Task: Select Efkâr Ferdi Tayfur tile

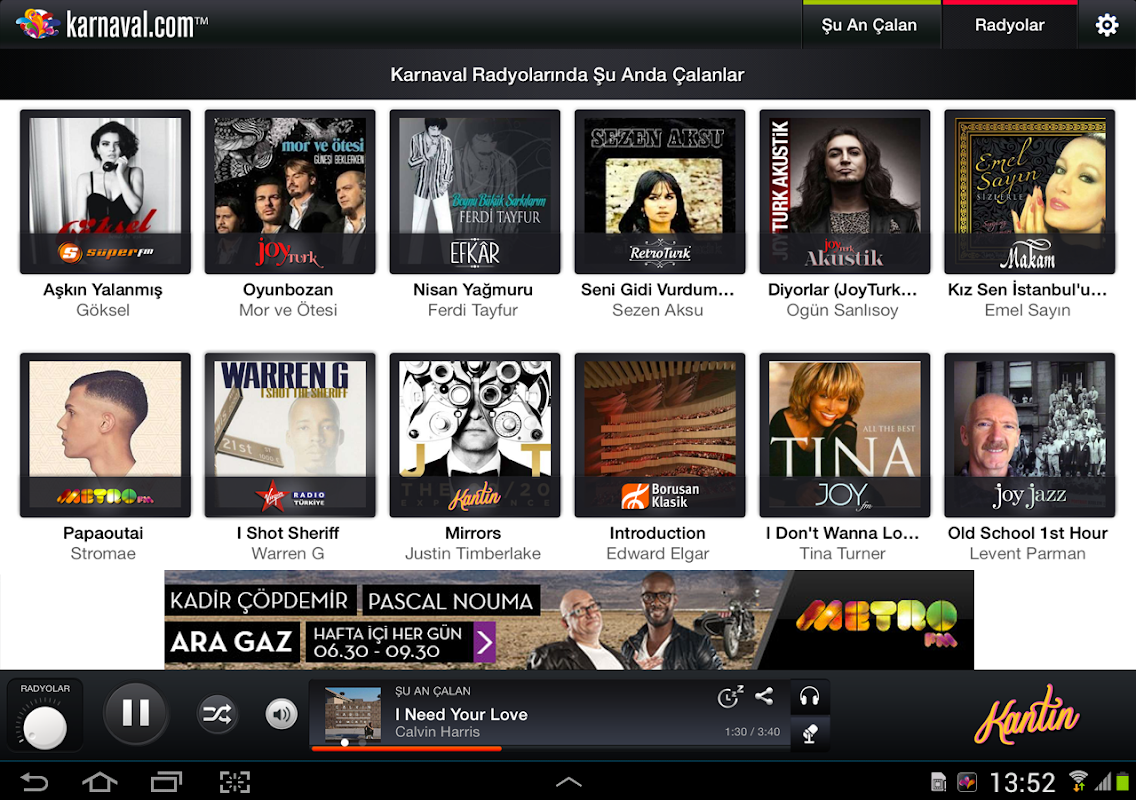Action: coord(475,192)
